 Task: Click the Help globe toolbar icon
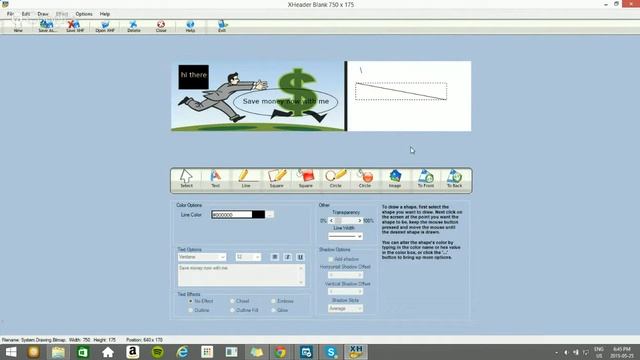coord(190,27)
